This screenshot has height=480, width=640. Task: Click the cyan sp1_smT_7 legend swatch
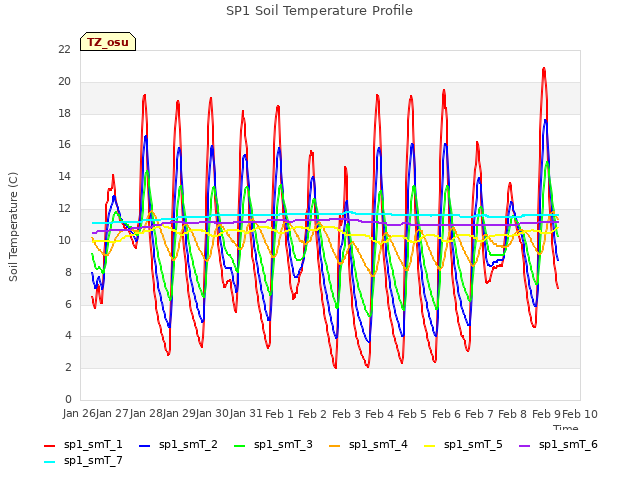[49, 462]
